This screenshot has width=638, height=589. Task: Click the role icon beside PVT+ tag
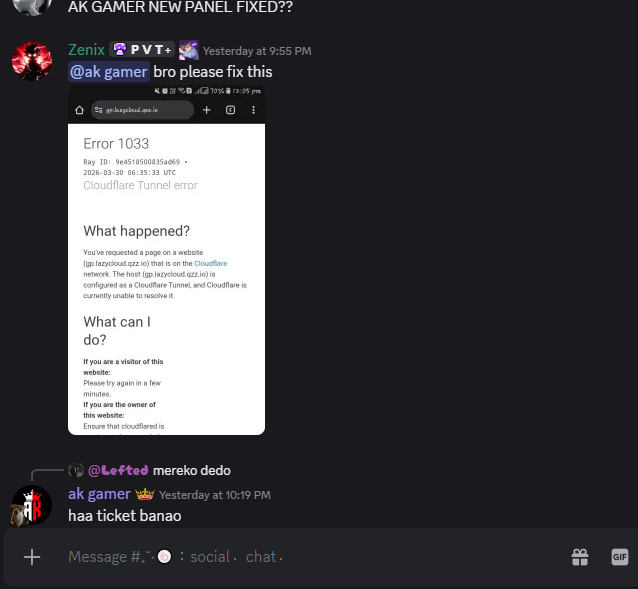(189, 50)
